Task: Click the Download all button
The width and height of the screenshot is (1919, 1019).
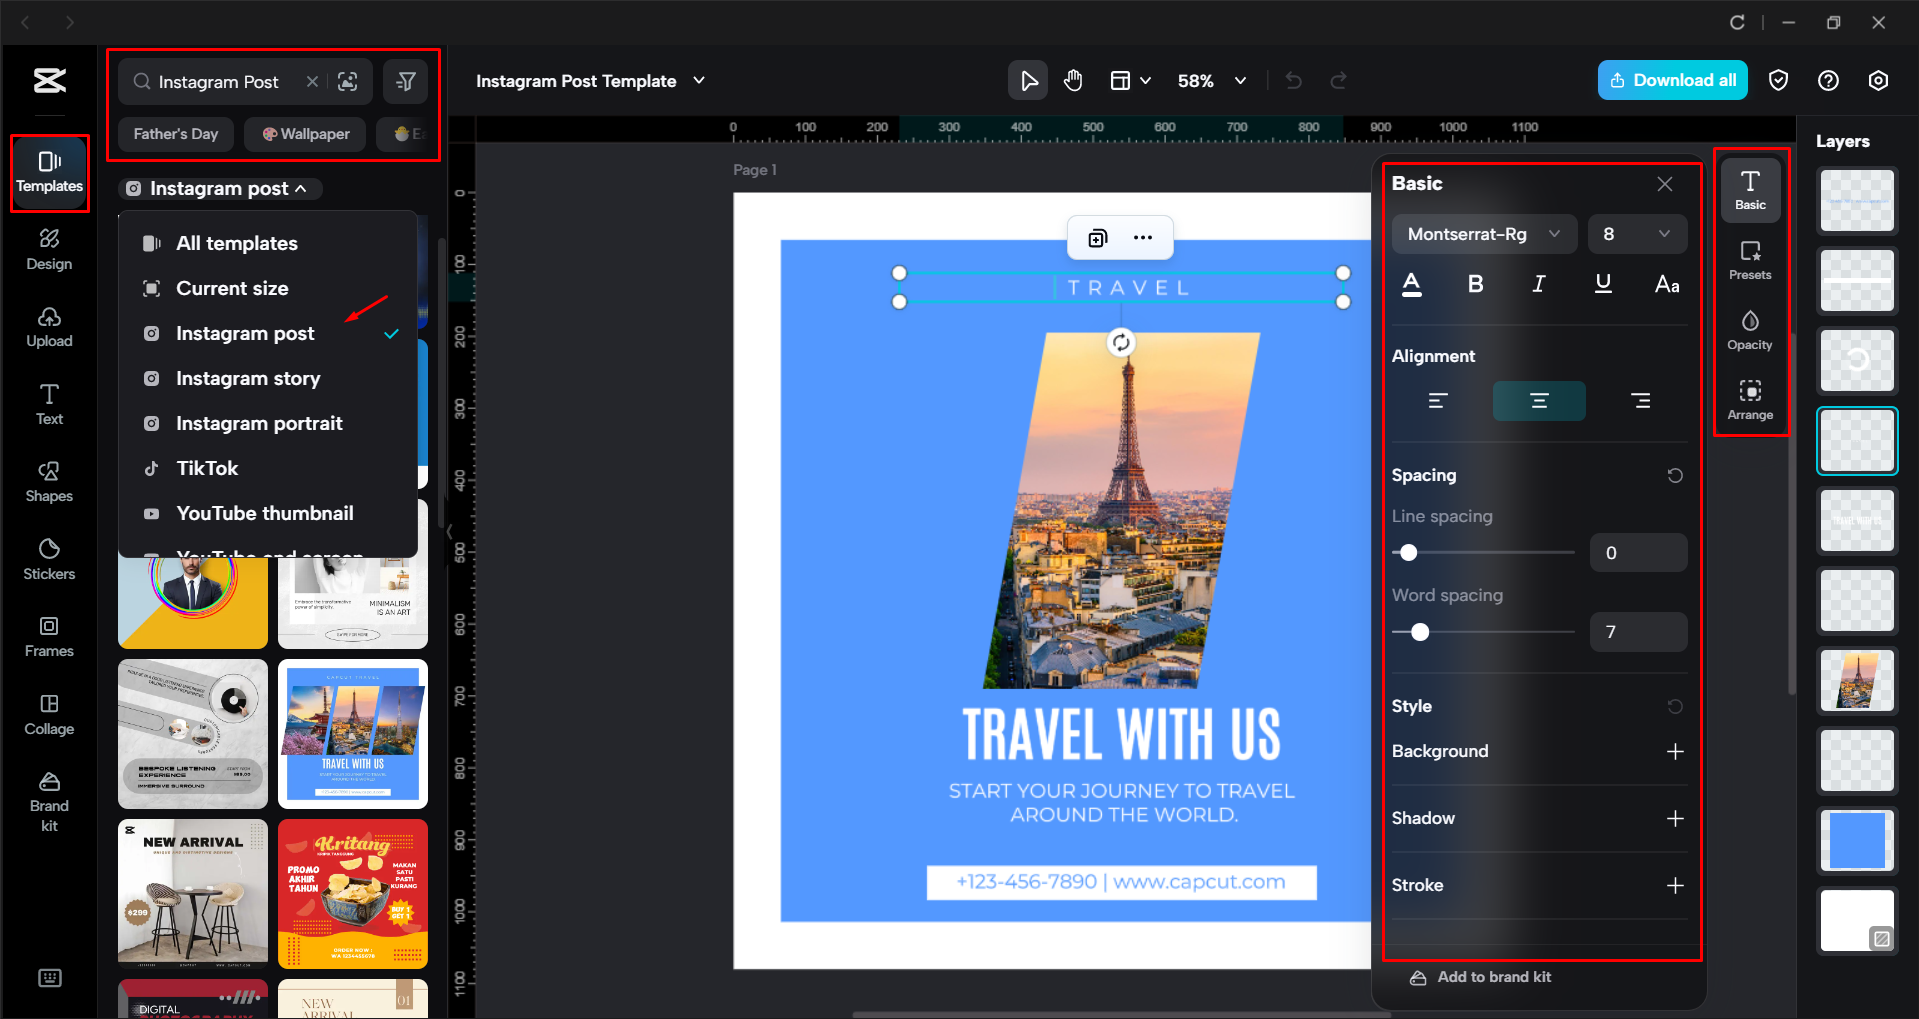Action: (1671, 80)
